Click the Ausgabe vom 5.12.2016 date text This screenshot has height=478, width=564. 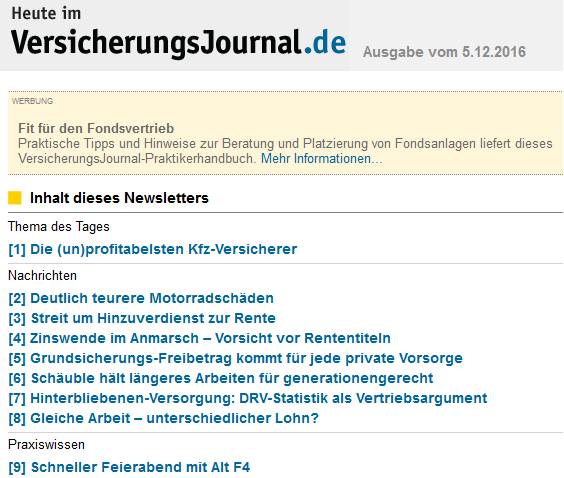coord(444,52)
